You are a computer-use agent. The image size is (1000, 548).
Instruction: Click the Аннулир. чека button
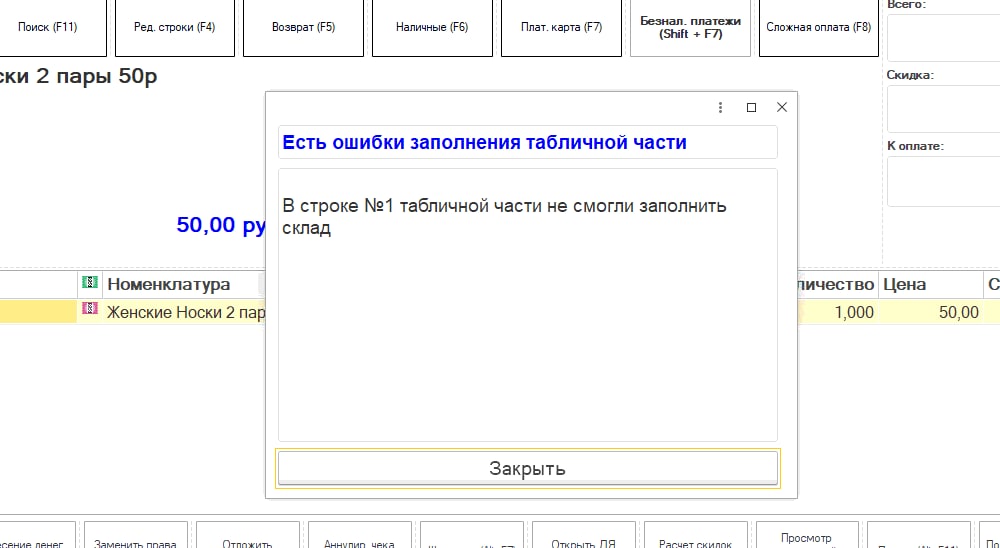point(360,535)
